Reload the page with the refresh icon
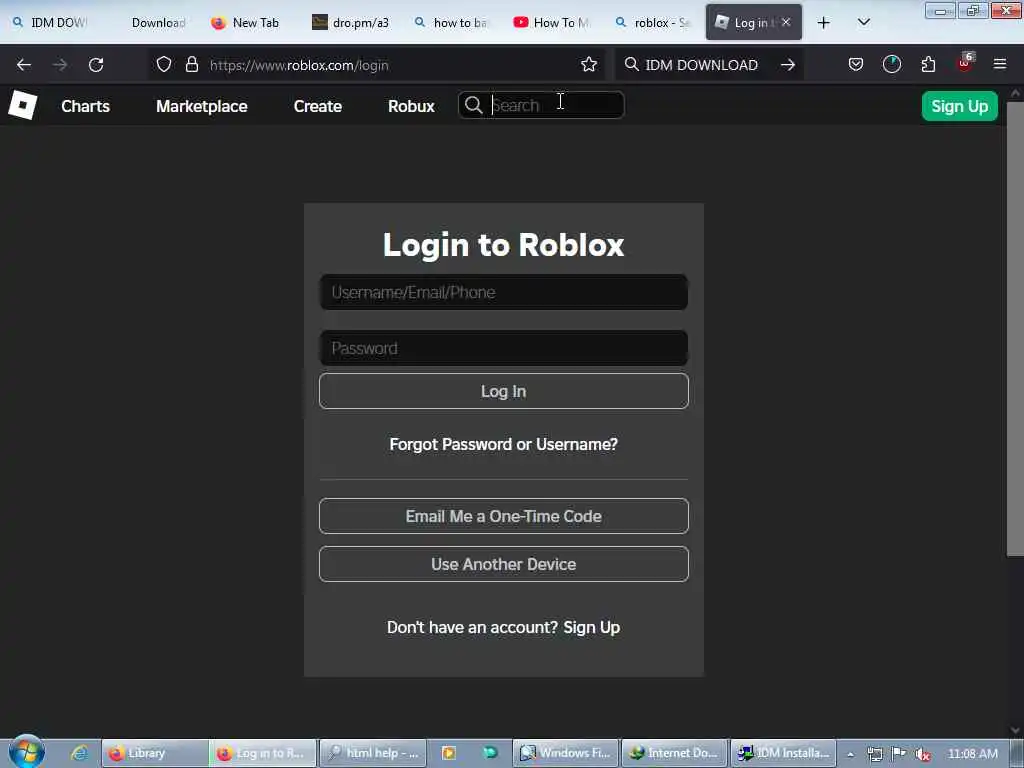 [x=96, y=65]
